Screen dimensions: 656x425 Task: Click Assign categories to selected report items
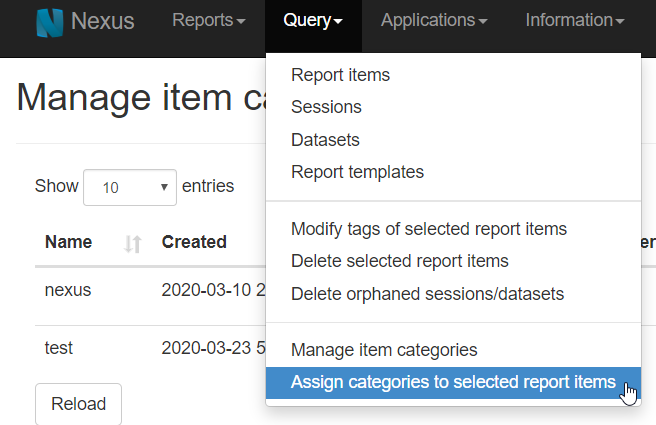[x=453, y=382]
